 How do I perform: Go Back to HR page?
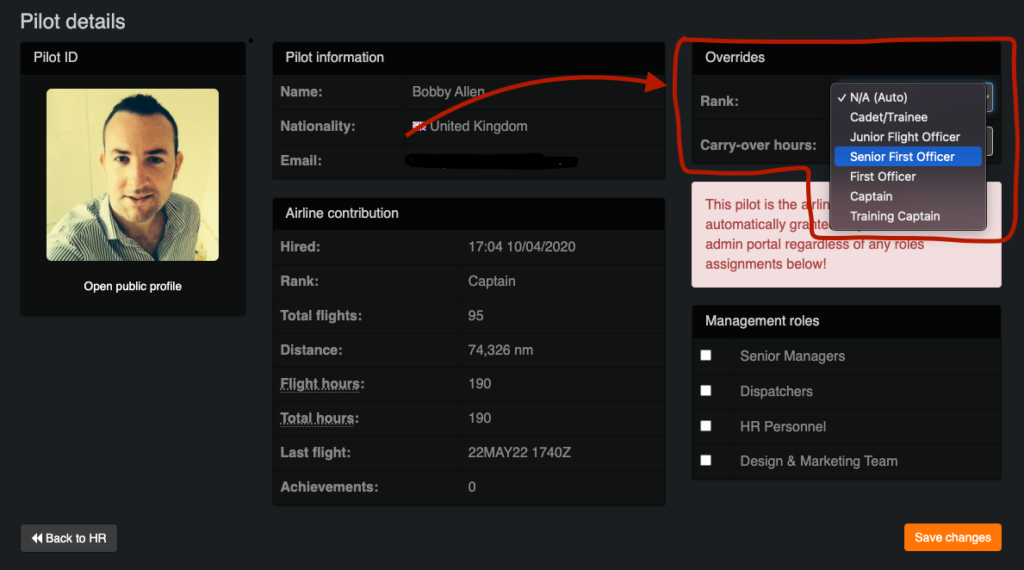69,538
